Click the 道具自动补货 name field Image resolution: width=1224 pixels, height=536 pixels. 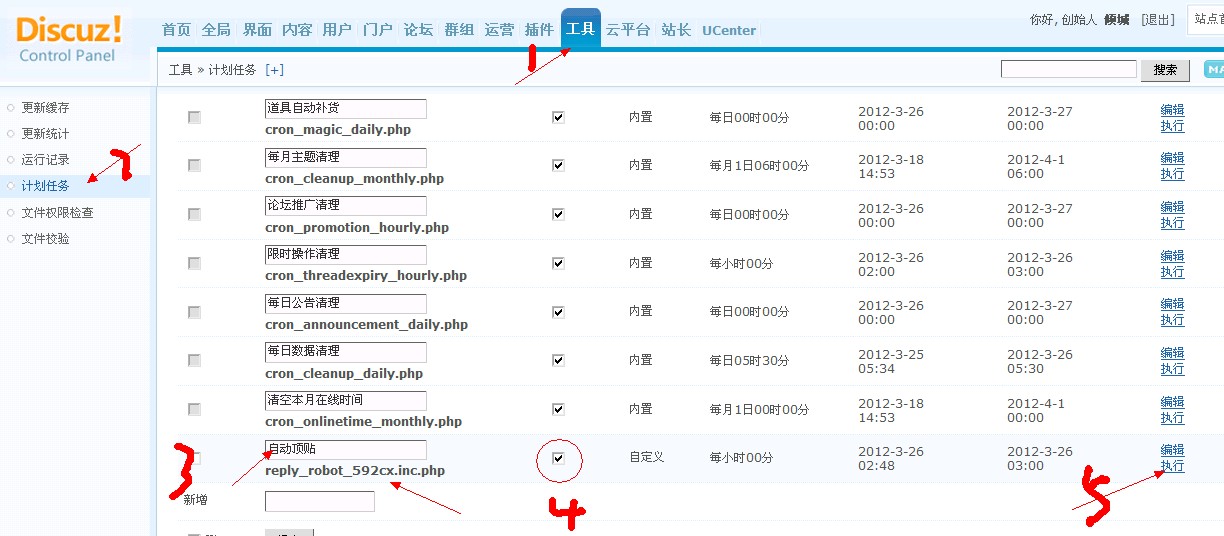tap(346, 109)
